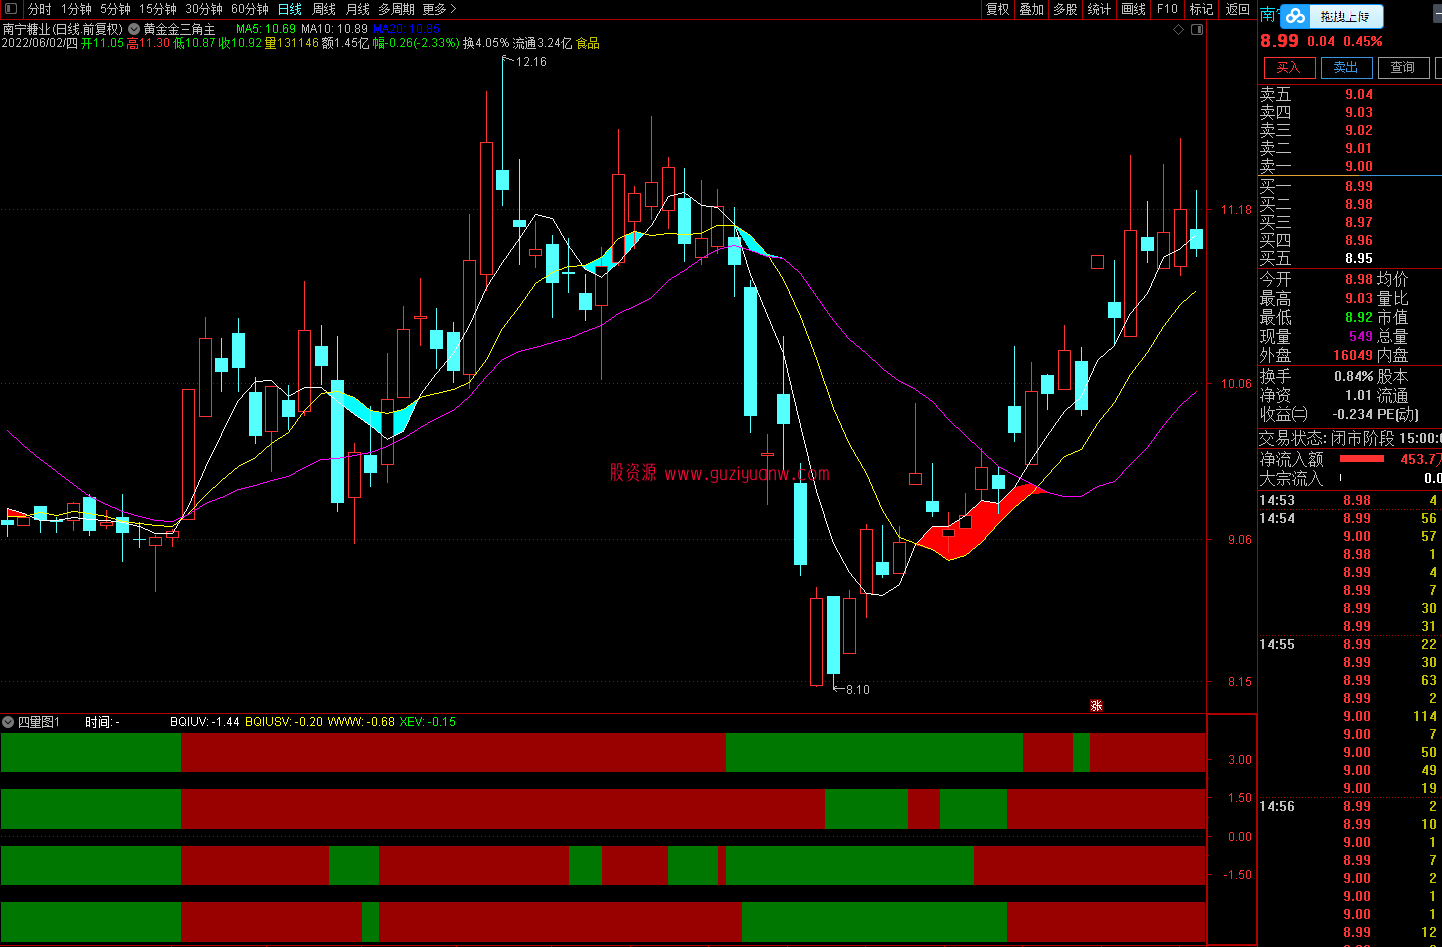The height and width of the screenshot is (947, 1442).
Task: Click the 大宗流入 row label
Action: pos(1291,479)
